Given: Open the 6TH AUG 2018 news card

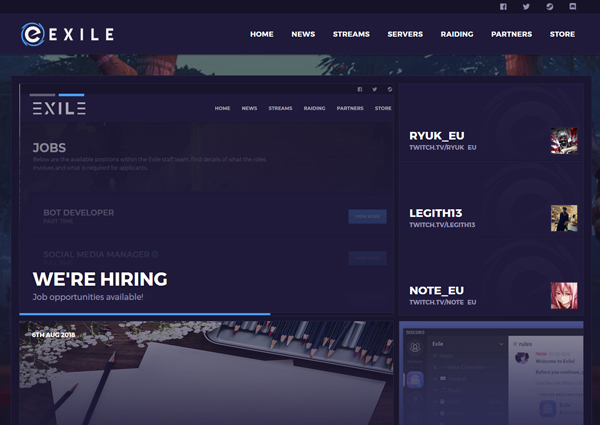Looking at the screenshot, I should [x=206, y=373].
